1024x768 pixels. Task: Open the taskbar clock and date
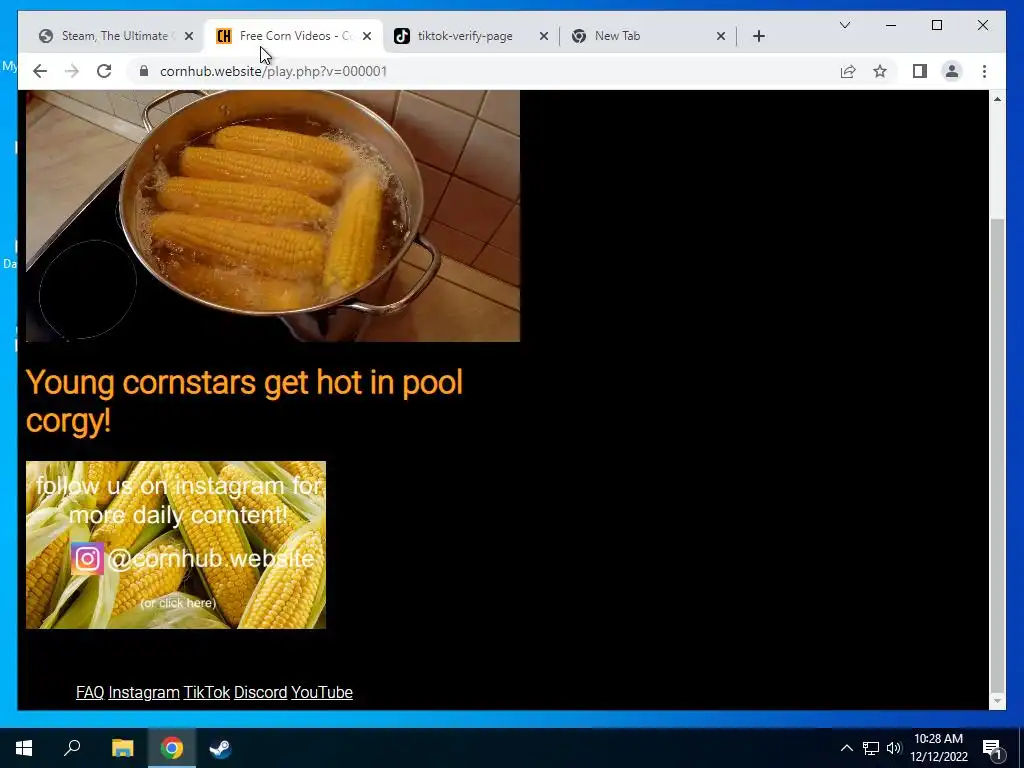point(939,748)
